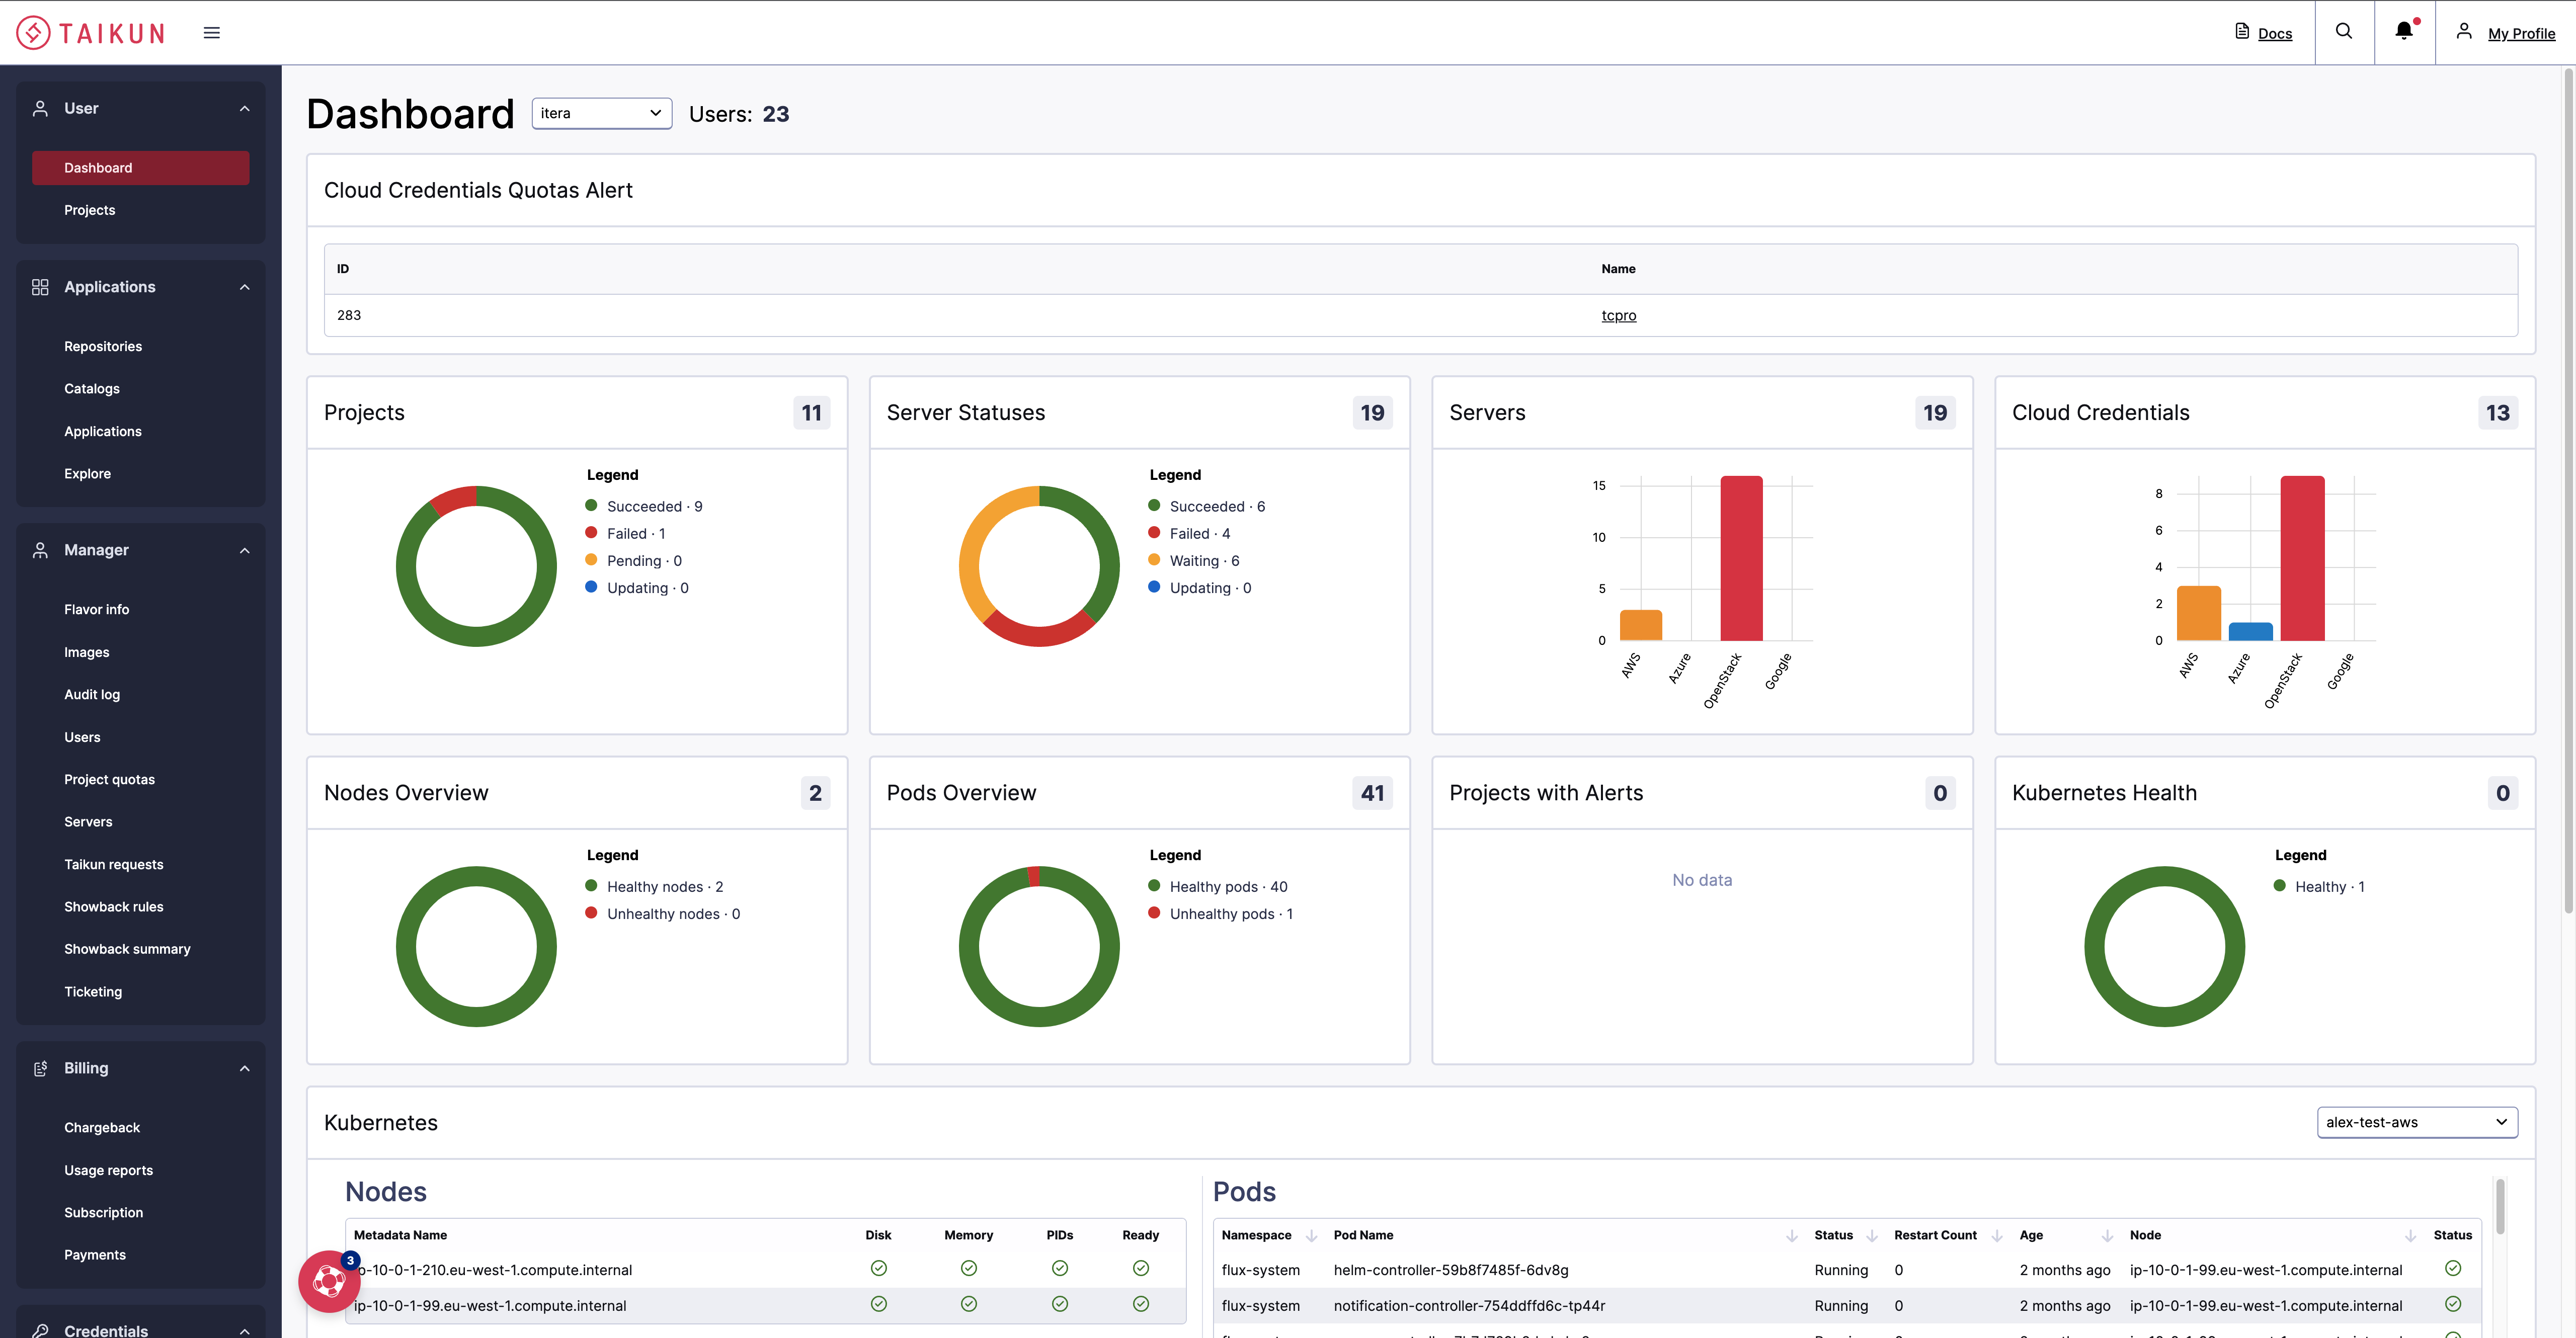Viewport: 2576px width, 1338px height.
Task: Click the hamburger menu icon
Action: 211,33
